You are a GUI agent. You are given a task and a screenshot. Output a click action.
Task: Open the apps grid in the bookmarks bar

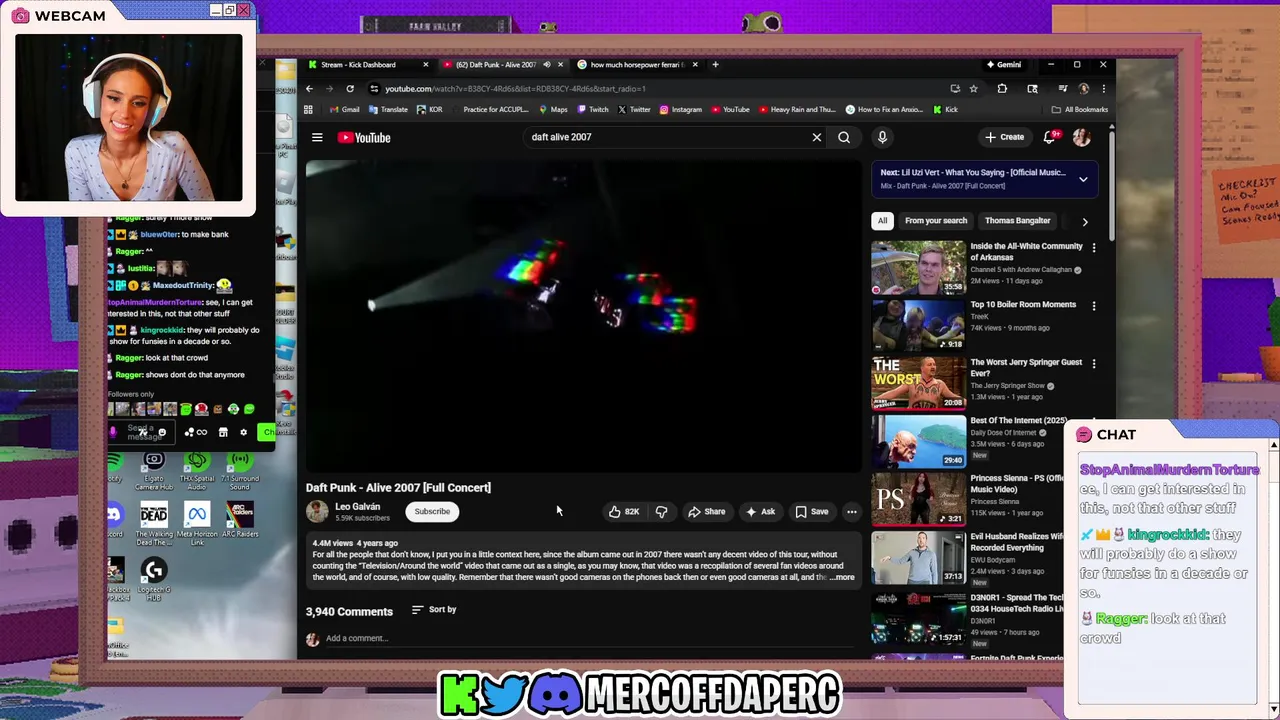click(309, 110)
